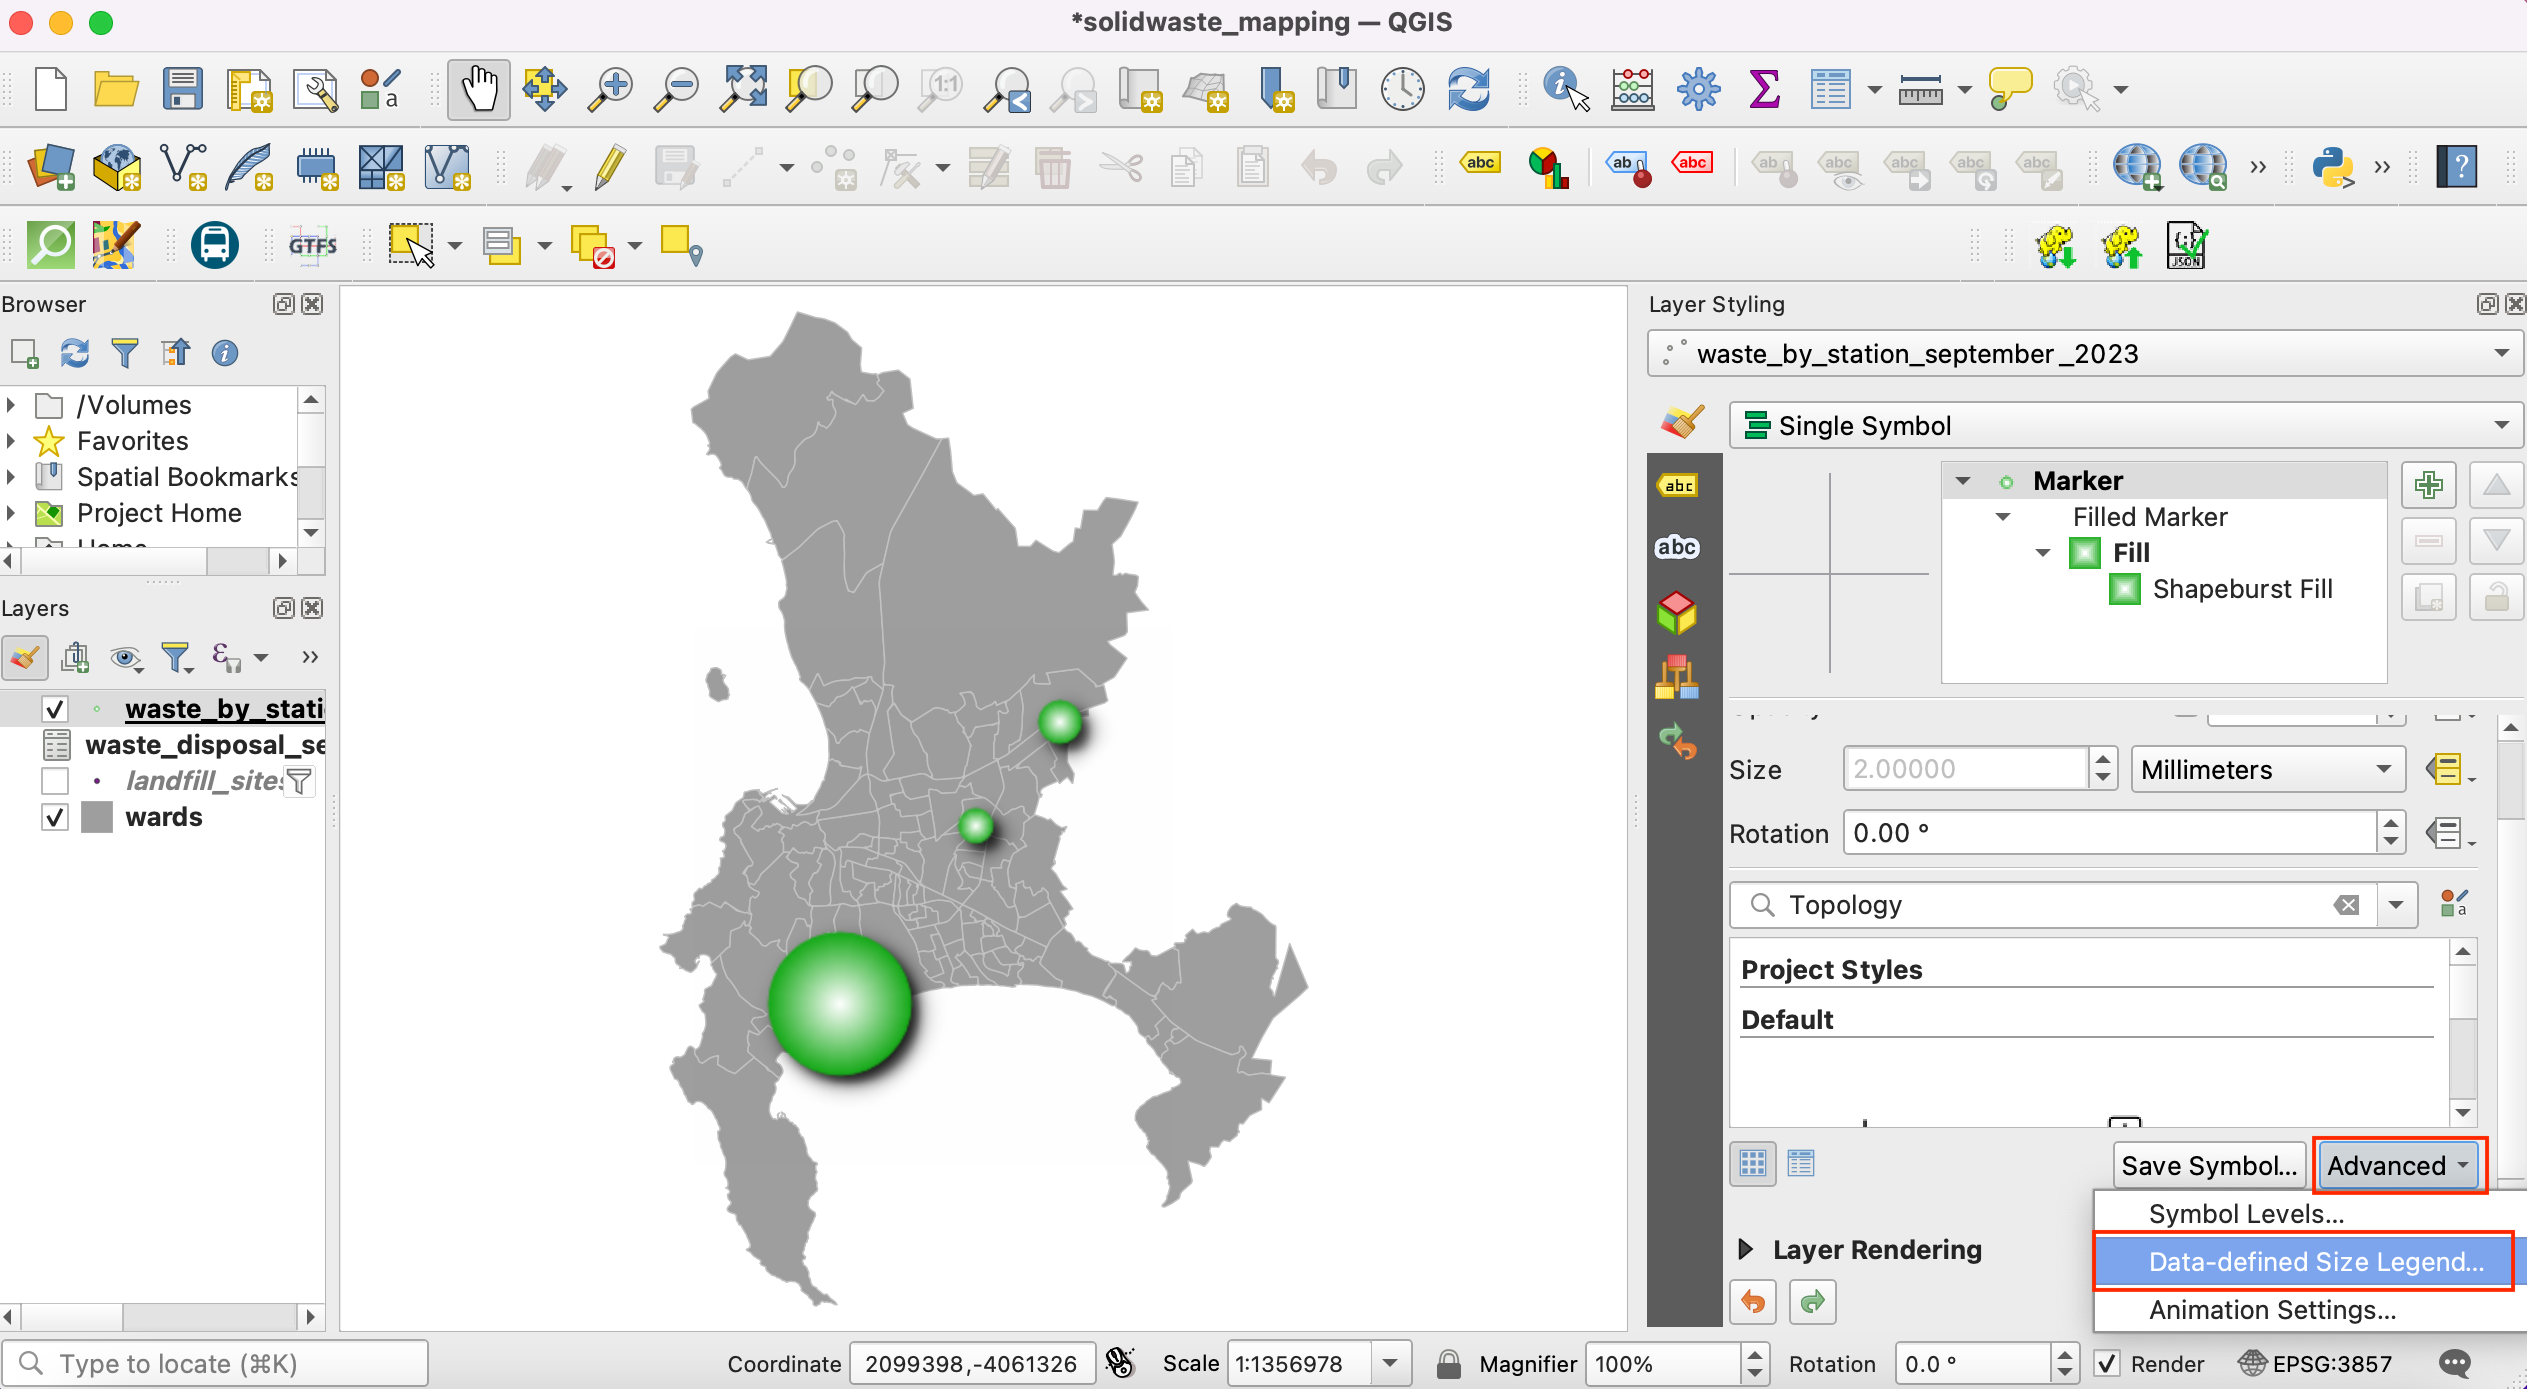Viewport: 2527px width, 1389px height.
Task: Open the Labels tab in Layer Styling
Action: click(1678, 486)
